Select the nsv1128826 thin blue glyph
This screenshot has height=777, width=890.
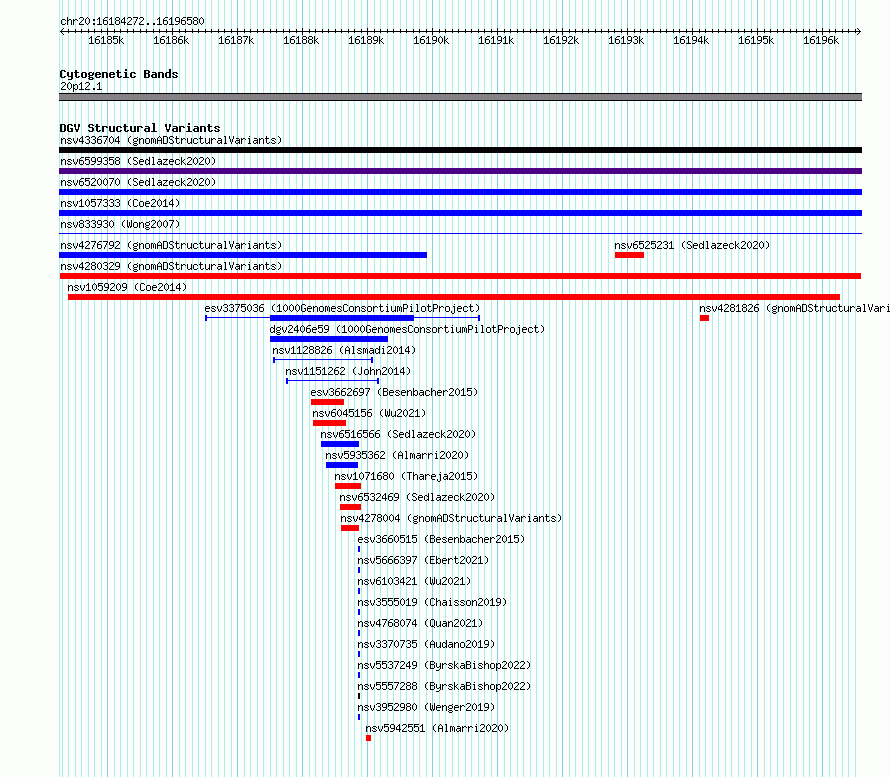coord(323,360)
